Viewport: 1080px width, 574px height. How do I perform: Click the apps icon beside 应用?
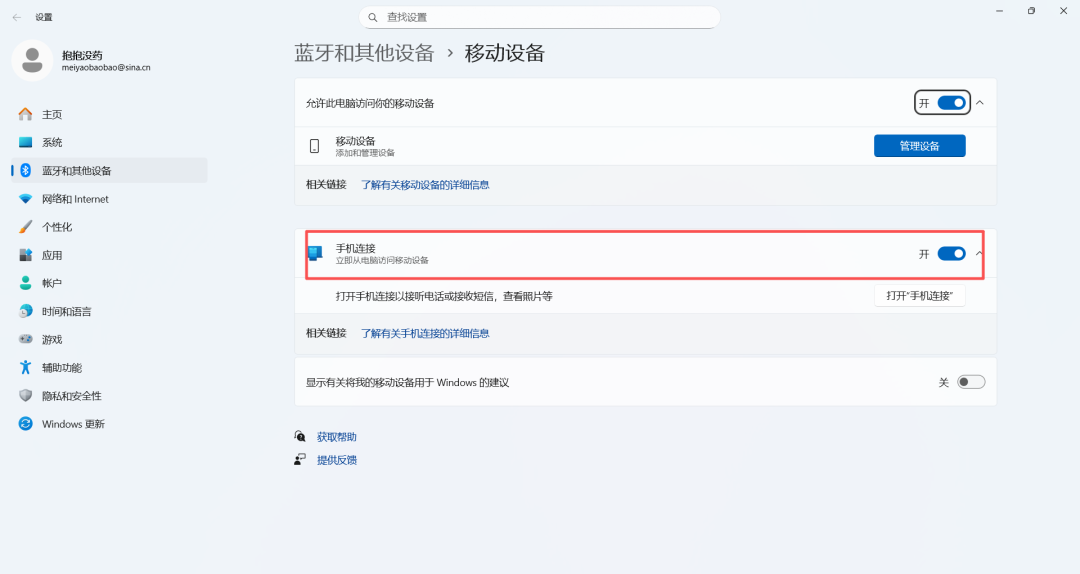point(25,255)
